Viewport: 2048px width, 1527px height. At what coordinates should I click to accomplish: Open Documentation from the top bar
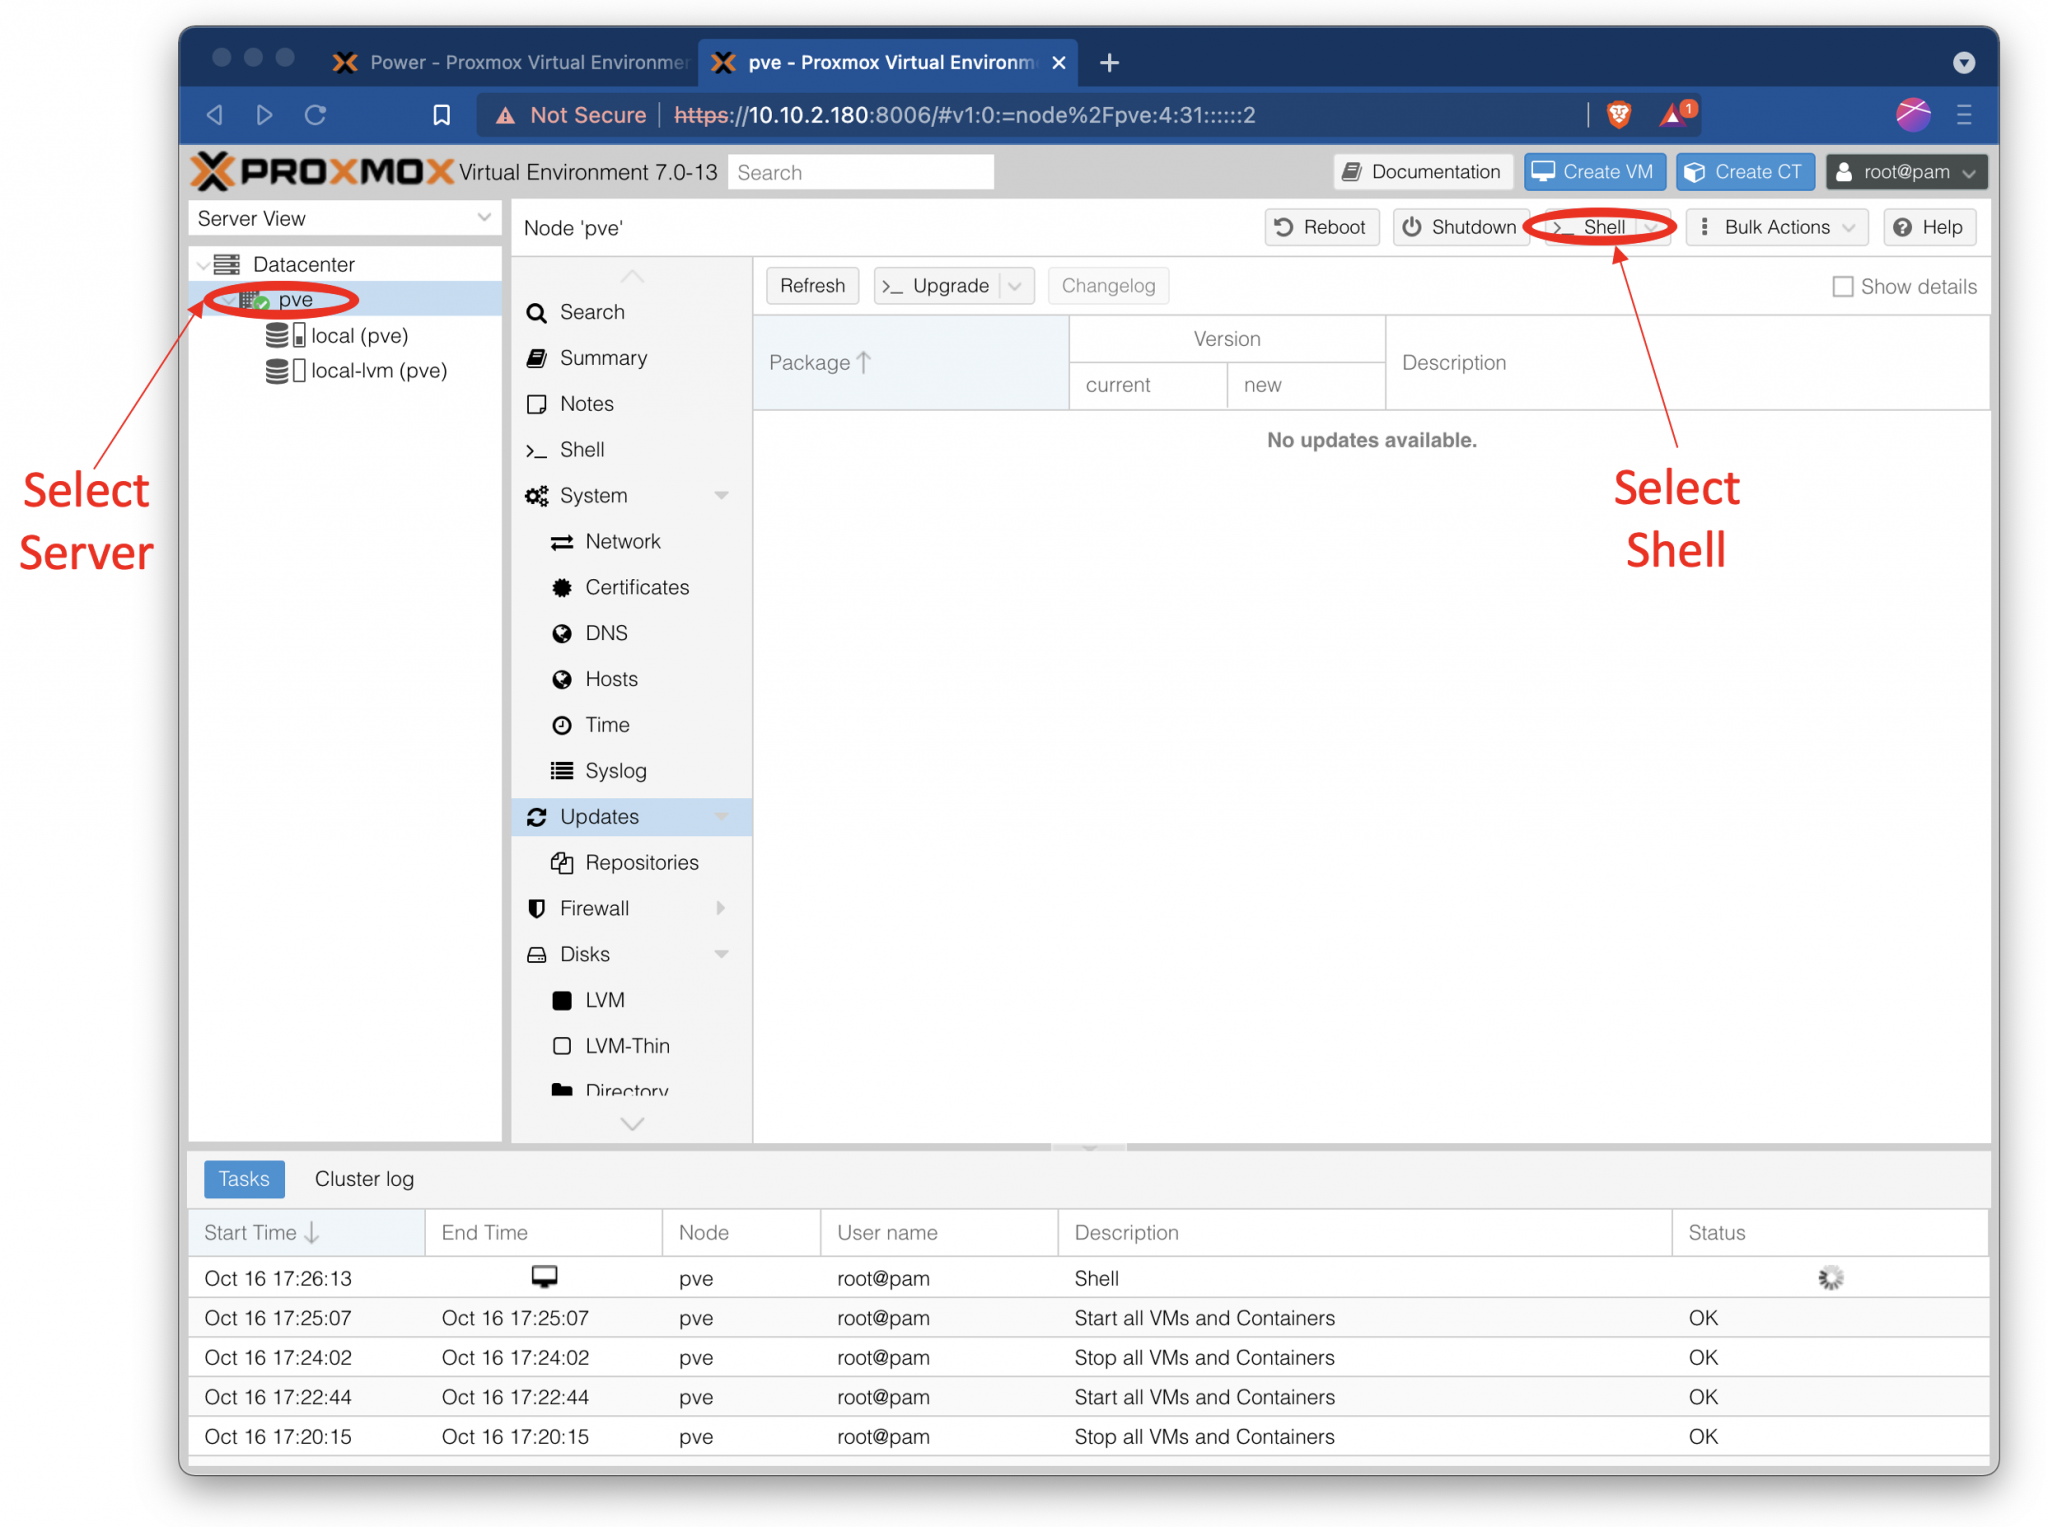(x=1422, y=171)
